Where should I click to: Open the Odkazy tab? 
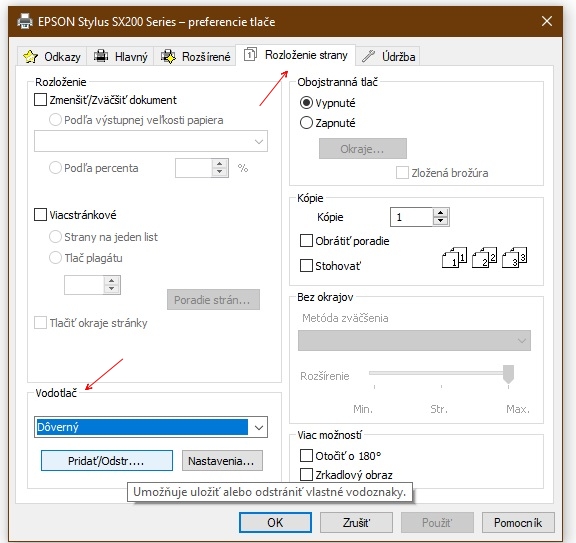point(52,57)
